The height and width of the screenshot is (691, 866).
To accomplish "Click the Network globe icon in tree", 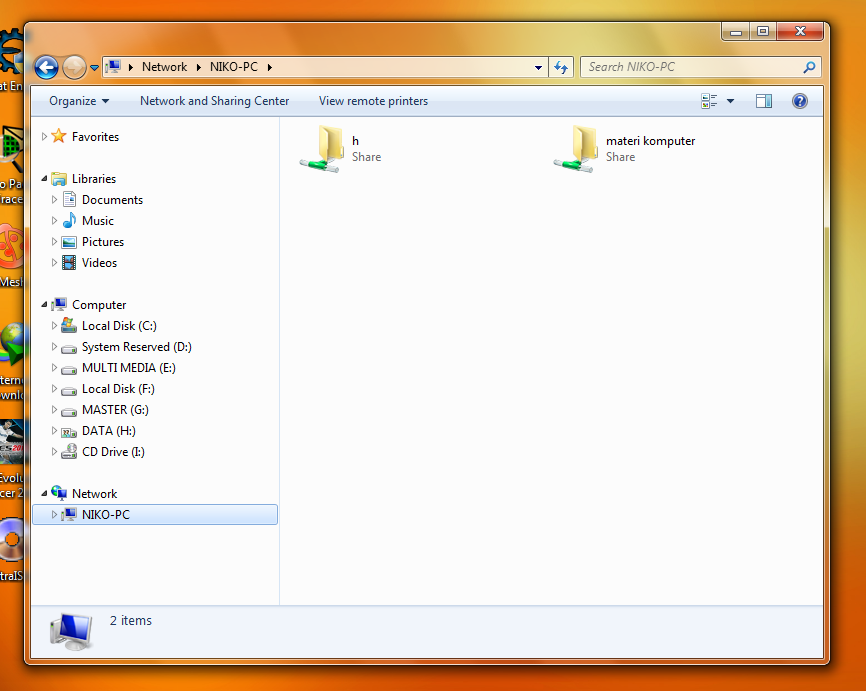I will coord(59,493).
